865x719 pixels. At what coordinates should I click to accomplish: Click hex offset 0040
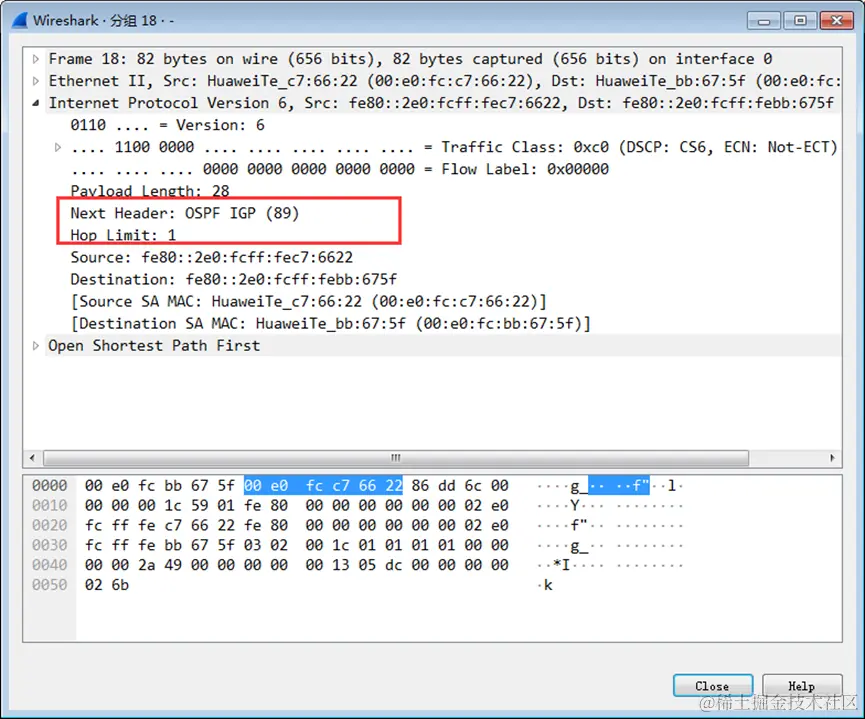click(50, 565)
